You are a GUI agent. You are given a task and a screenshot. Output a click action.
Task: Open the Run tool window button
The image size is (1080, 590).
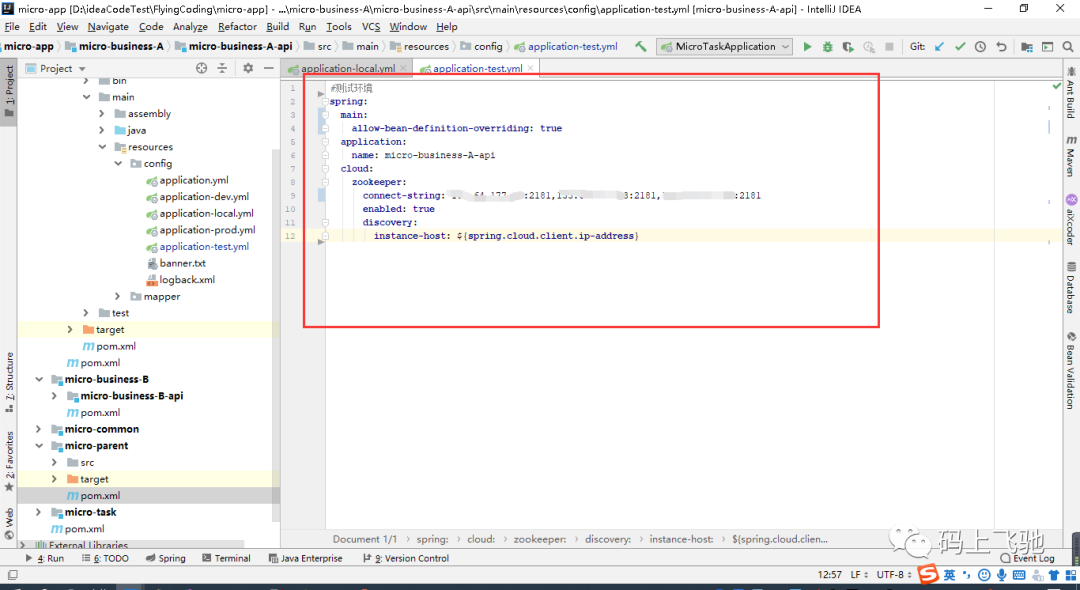click(x=45, y=558)
